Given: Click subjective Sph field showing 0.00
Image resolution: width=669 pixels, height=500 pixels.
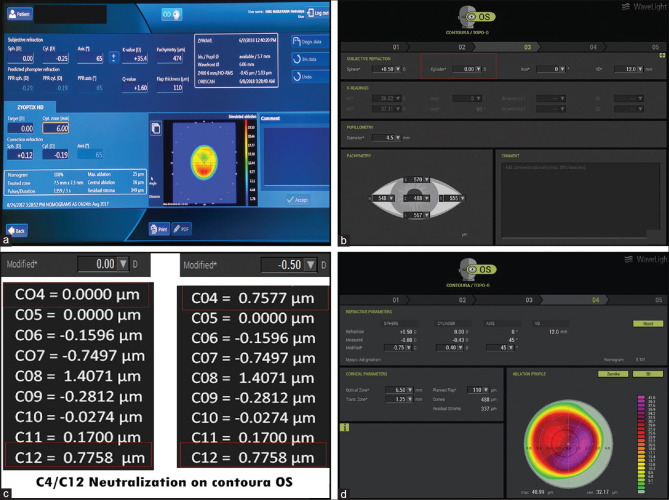Looking at the screenshot, I should 21,58.
